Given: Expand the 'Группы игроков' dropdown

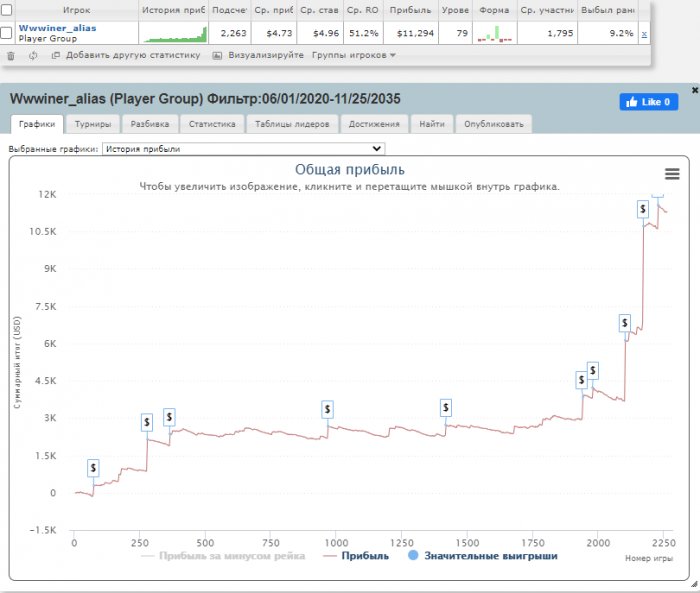Looking at the screenshot, I should 353,55.
